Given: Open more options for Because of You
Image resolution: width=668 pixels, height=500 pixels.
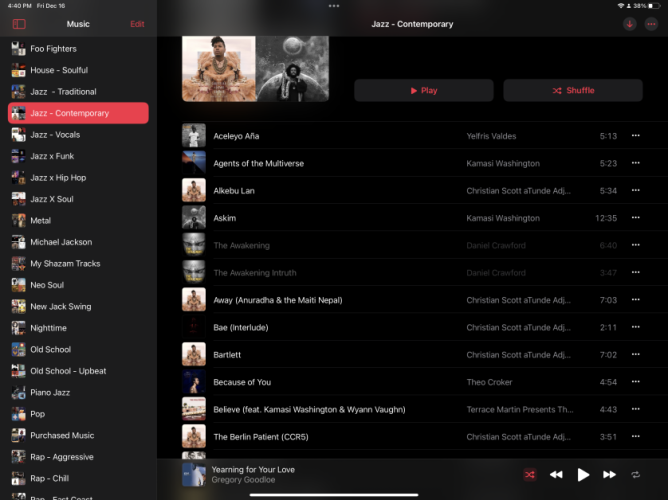Looking at the screenshot, I should tap(635, 382).
